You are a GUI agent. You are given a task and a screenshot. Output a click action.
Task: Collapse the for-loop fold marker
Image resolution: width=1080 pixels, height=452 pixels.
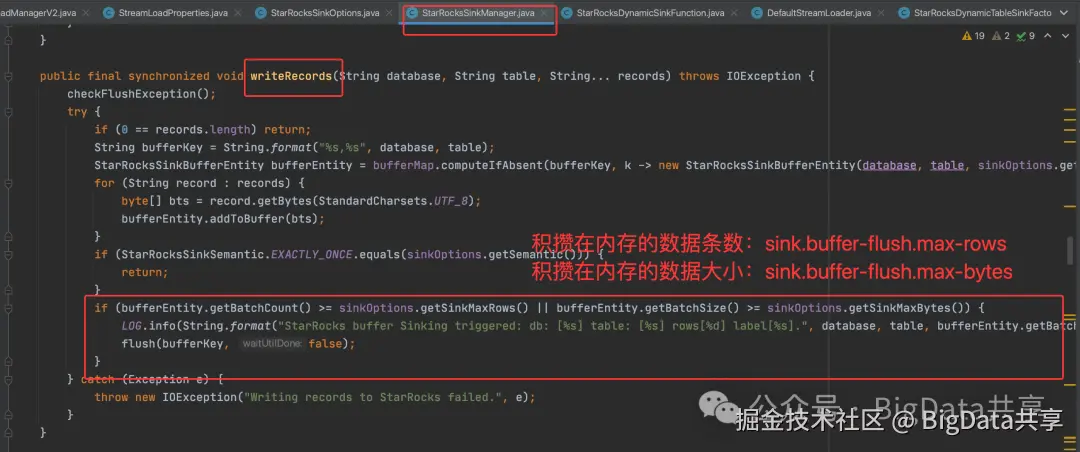(x=8, y=183)
